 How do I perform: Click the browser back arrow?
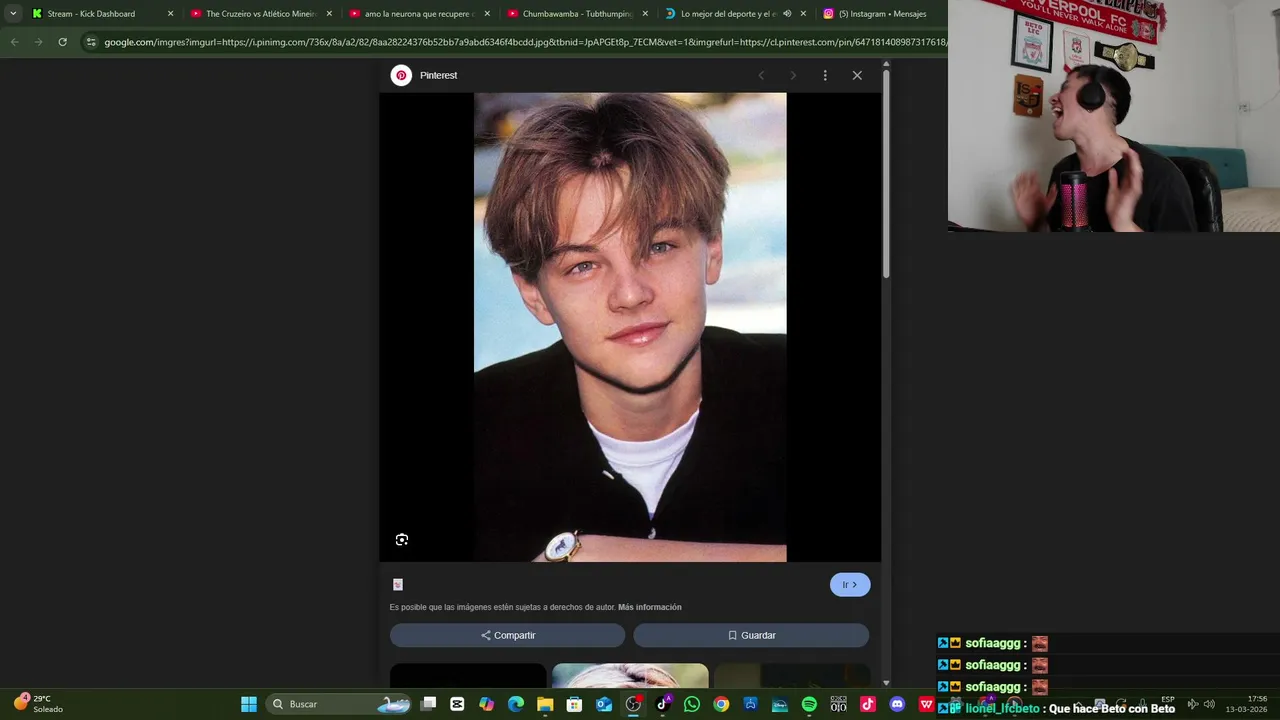(14, 42)
